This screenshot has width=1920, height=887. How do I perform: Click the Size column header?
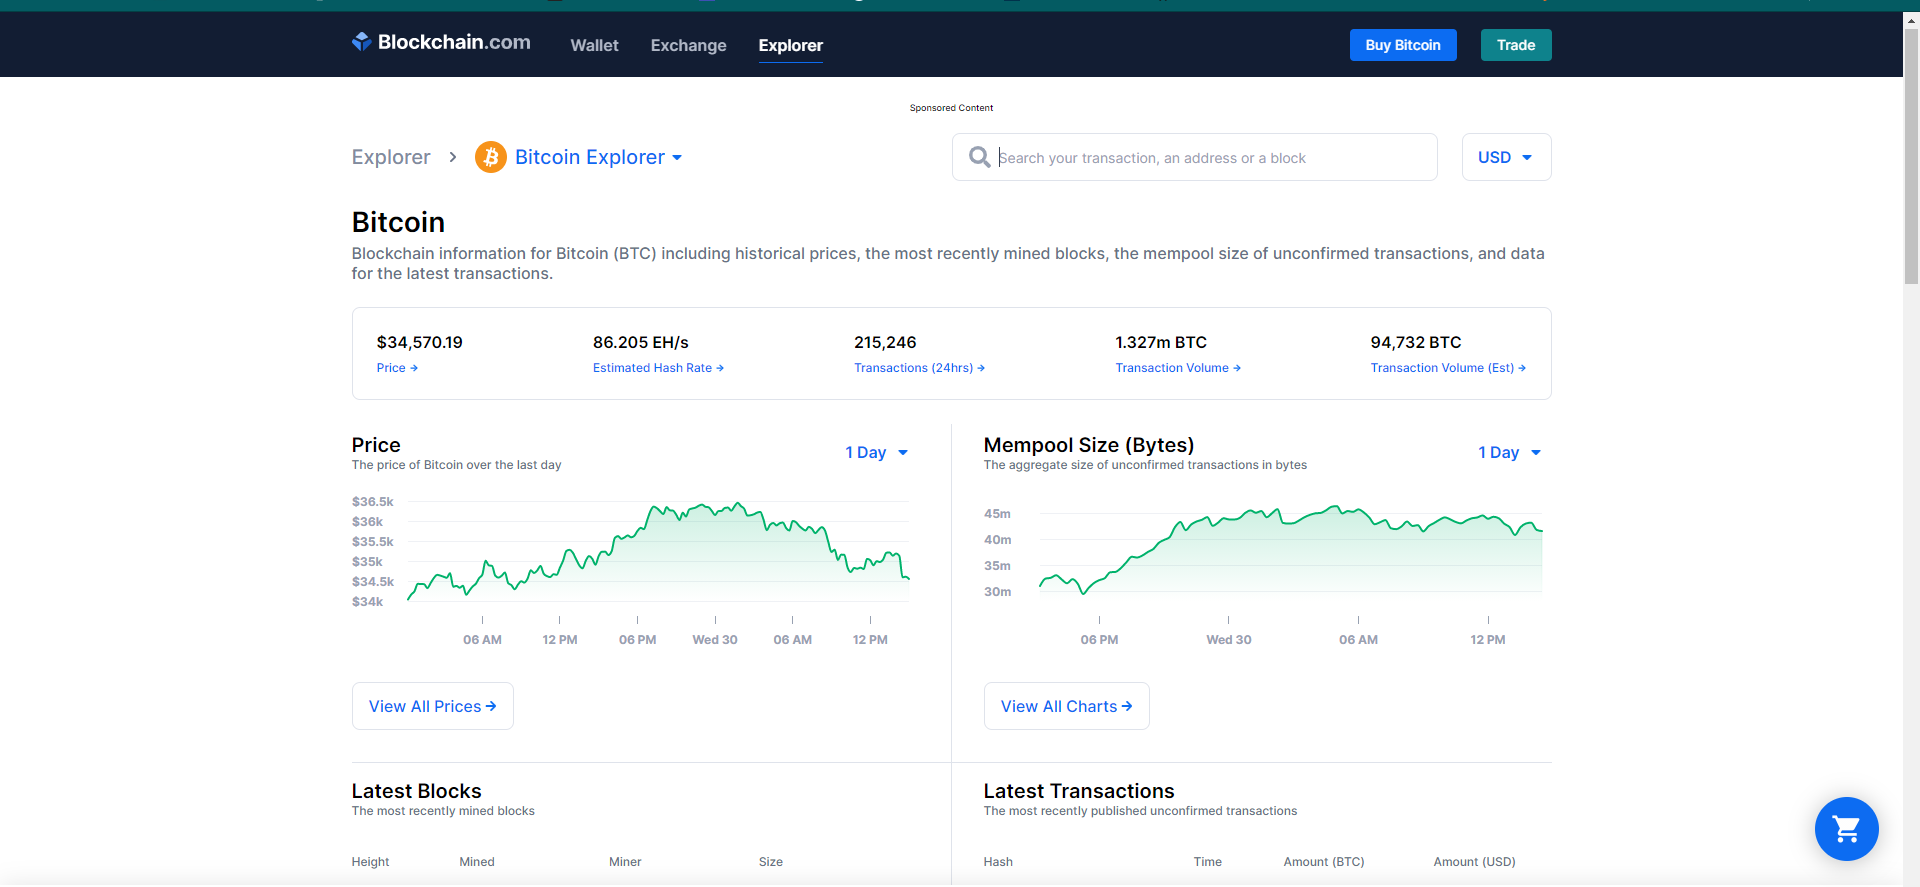point(771,862)
